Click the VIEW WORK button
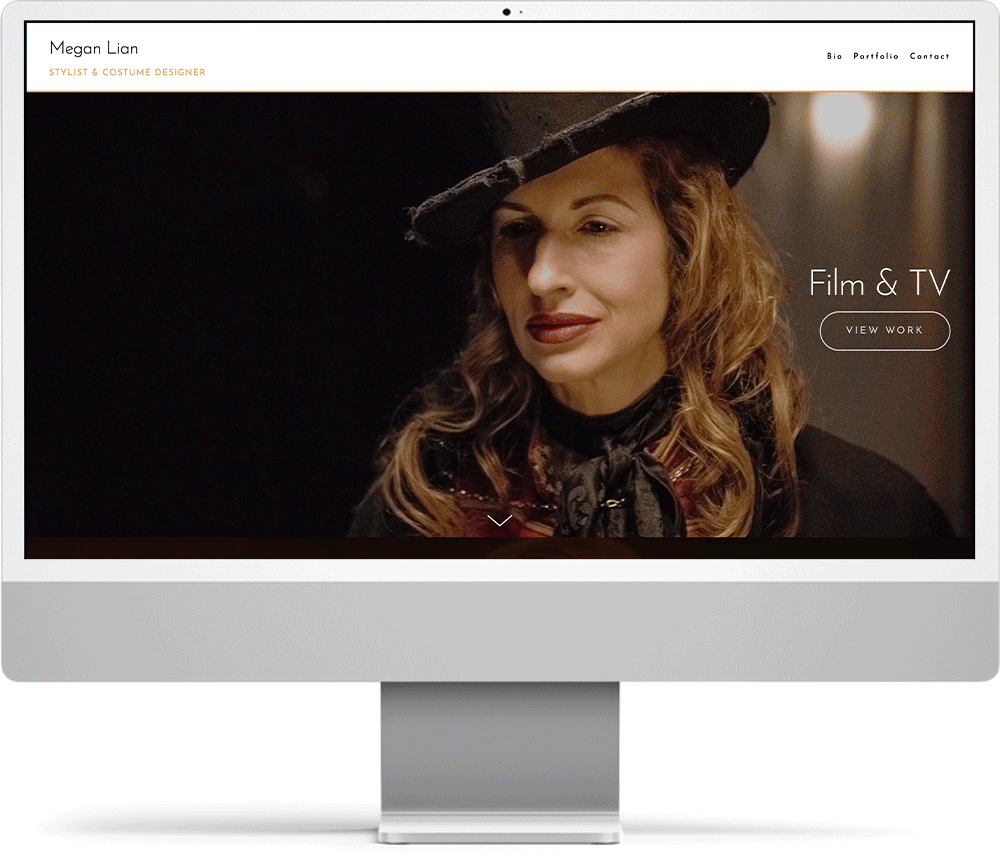The width and height of the screenshot is (1000, 868). click(x=885, y=330)
